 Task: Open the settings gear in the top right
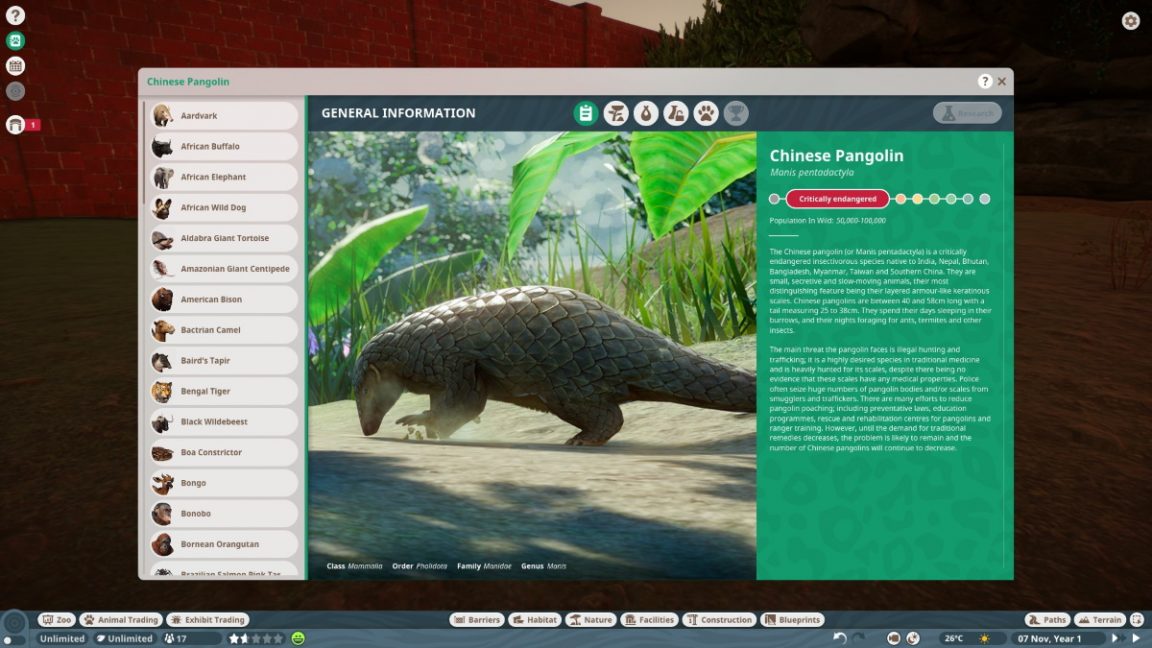pyautogui.click(x=1131, y=21)
